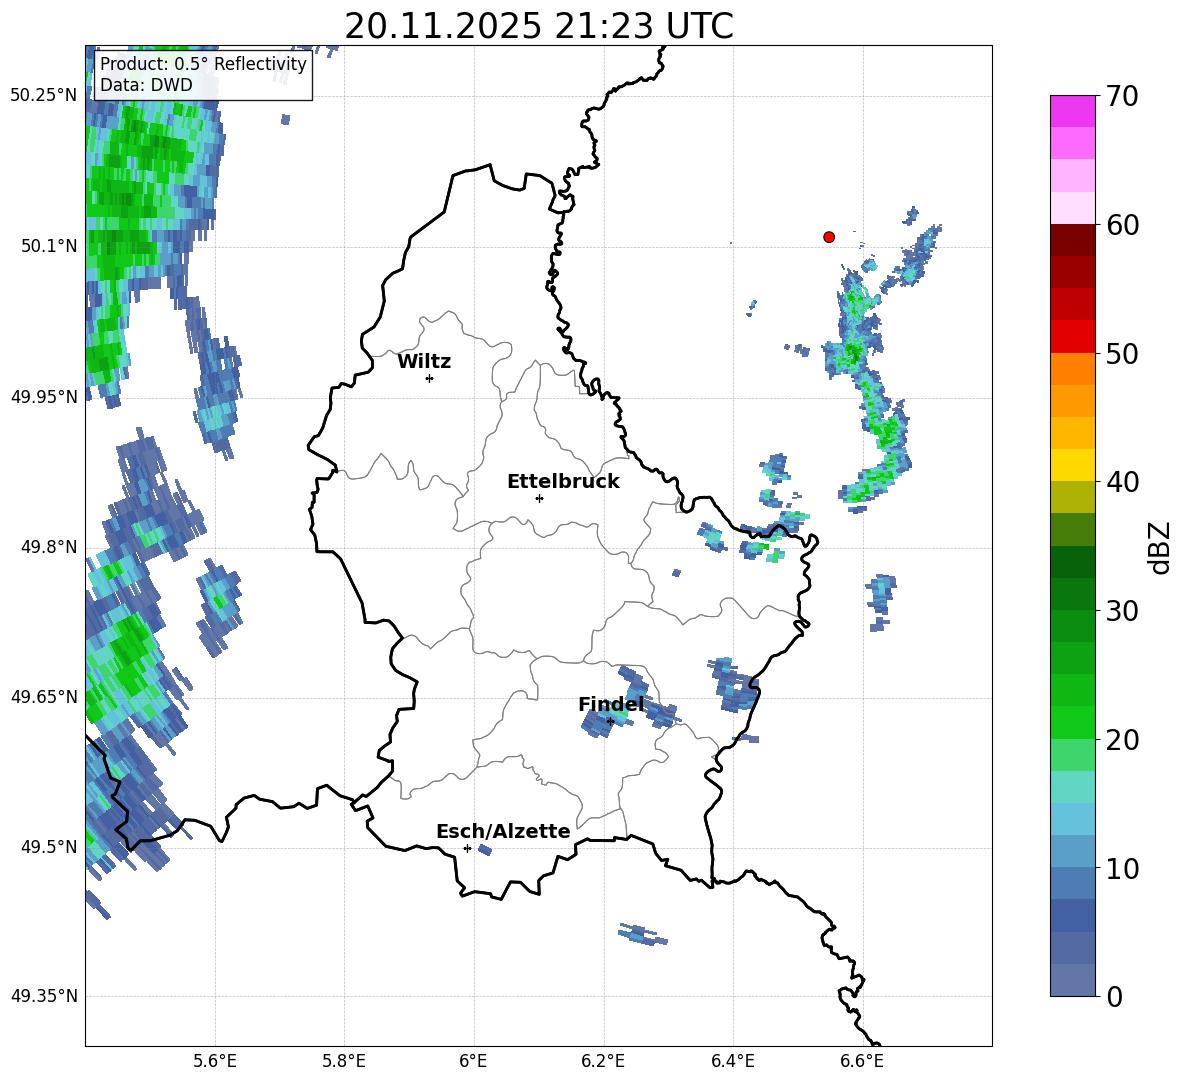This screenshot has width=1184, height=1081.
Task: Click the 10 tick on the colorbar
Action: [x=1122, y=868]
